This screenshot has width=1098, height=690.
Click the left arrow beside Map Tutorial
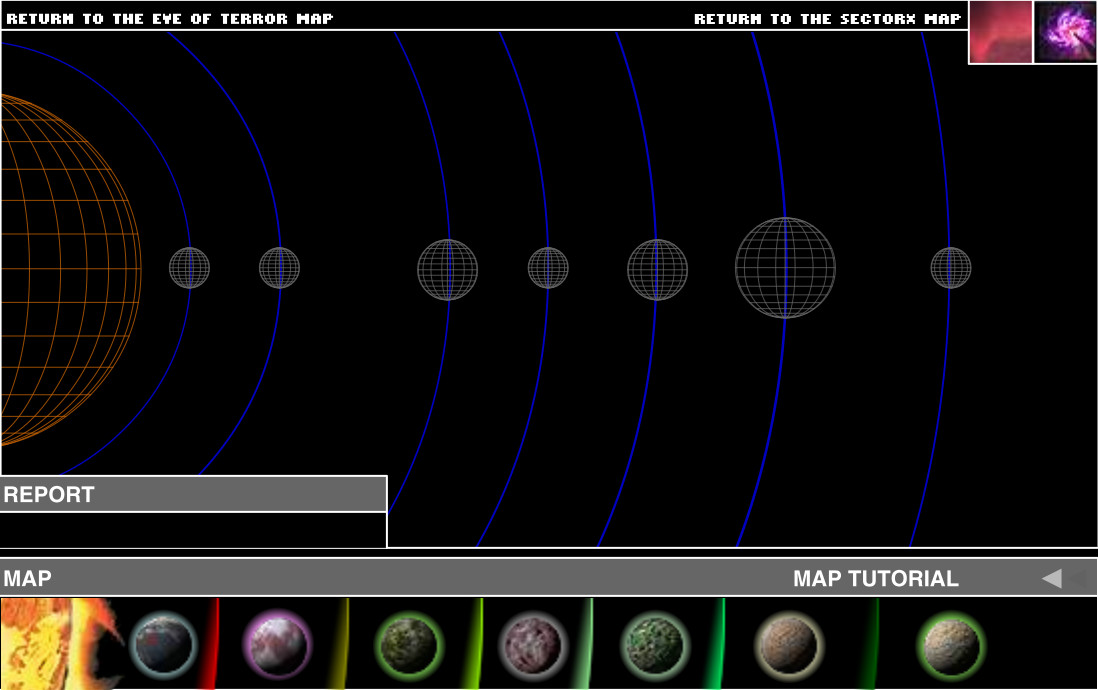point(1051,578)
